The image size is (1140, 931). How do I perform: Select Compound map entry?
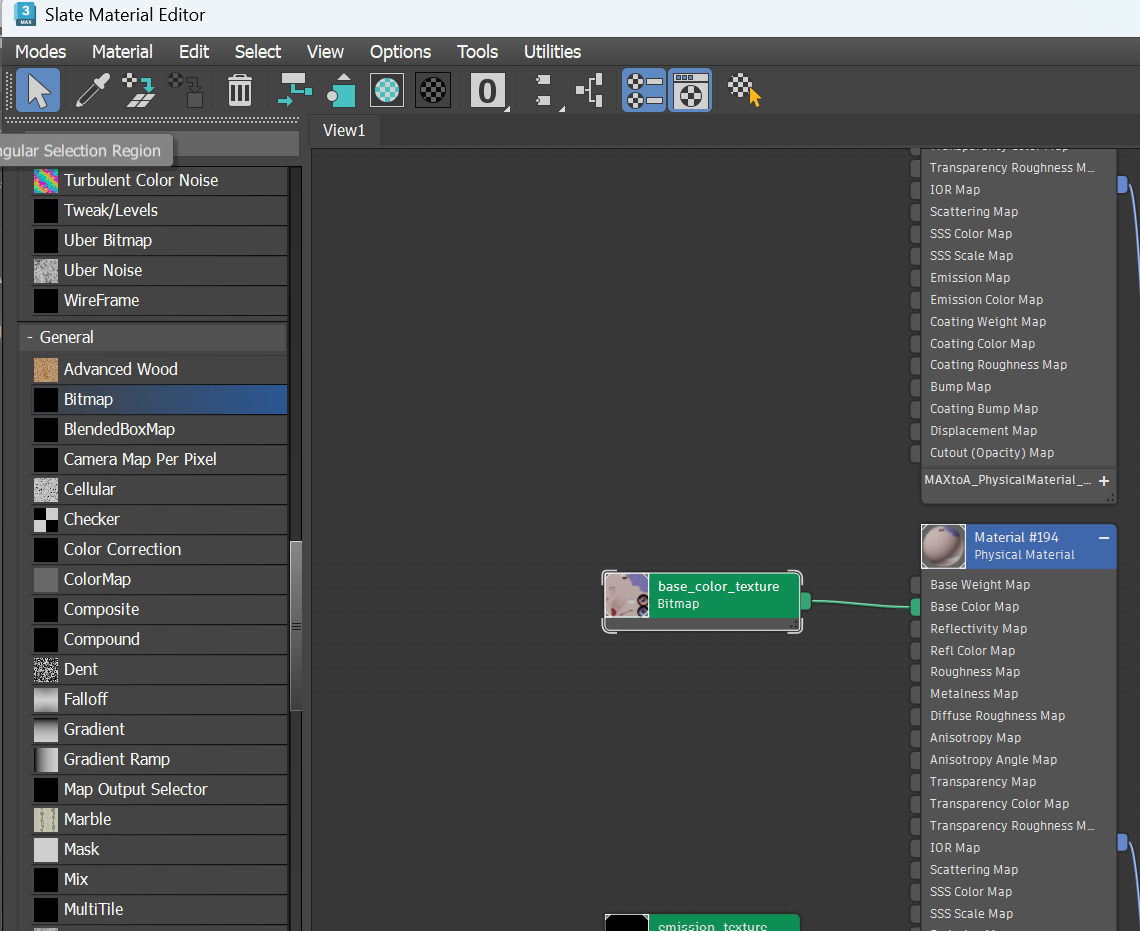point(159,640)
